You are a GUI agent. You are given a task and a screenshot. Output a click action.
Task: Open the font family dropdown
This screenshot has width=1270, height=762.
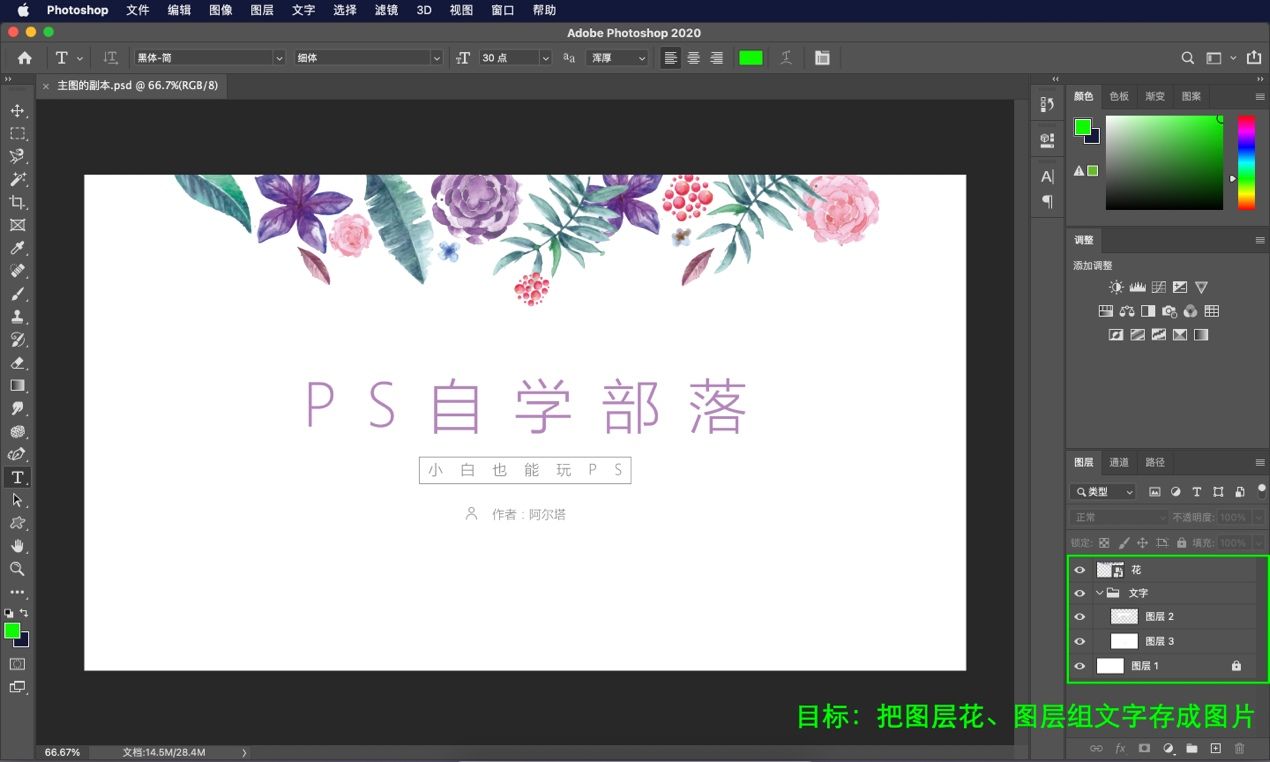pyautogui.click(x=278, y=57)
